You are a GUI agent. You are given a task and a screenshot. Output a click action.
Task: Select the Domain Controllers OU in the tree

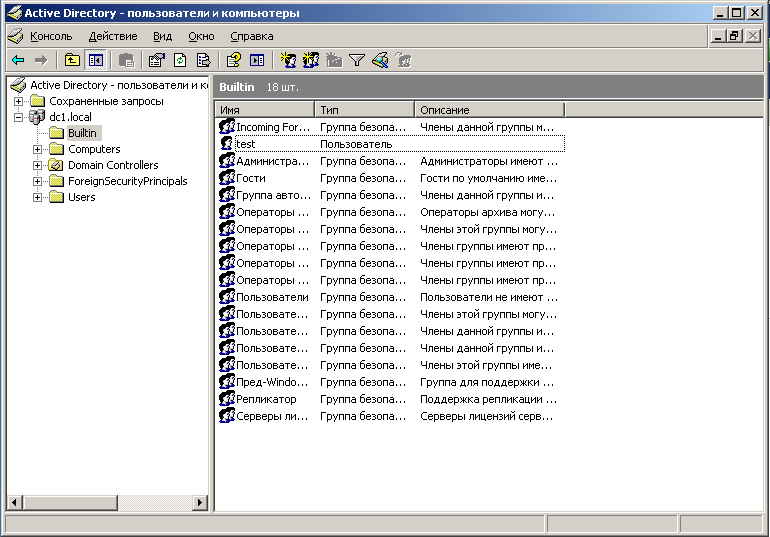113,165
